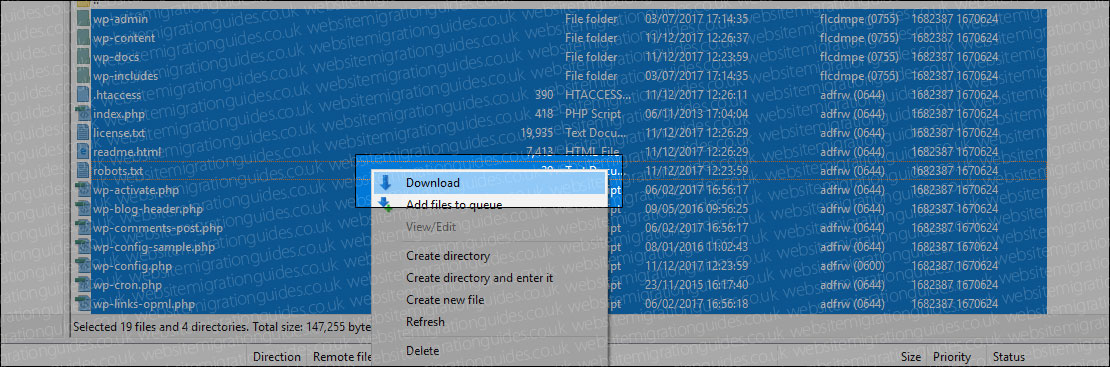Viewport: 1110px width, 367px height.
Task: Click the Add files to queue icon
Action: pos(385,205)
